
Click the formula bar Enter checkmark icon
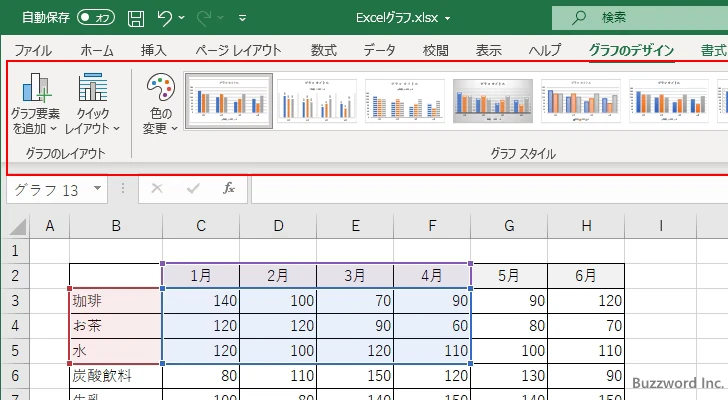point(193,188)
